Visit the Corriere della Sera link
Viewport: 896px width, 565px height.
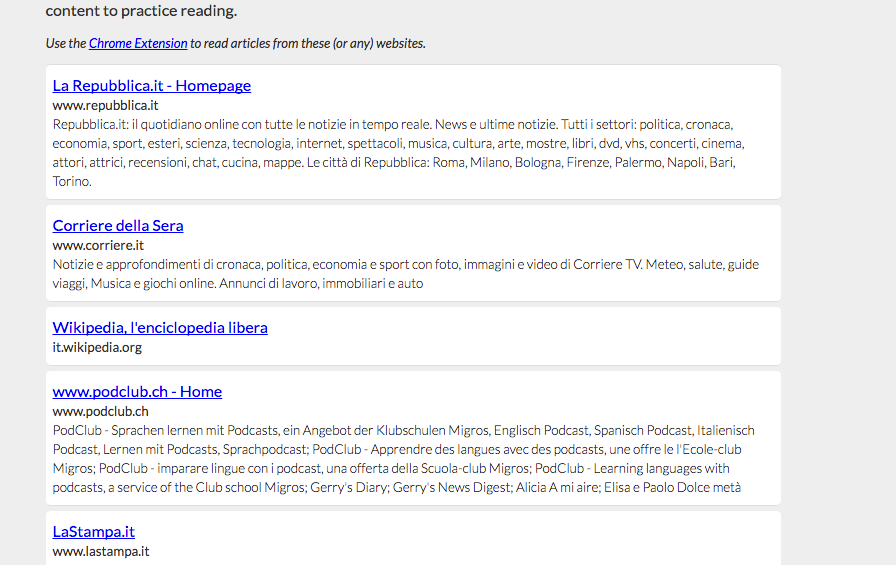pyautogui.click(x=118, y=226)
